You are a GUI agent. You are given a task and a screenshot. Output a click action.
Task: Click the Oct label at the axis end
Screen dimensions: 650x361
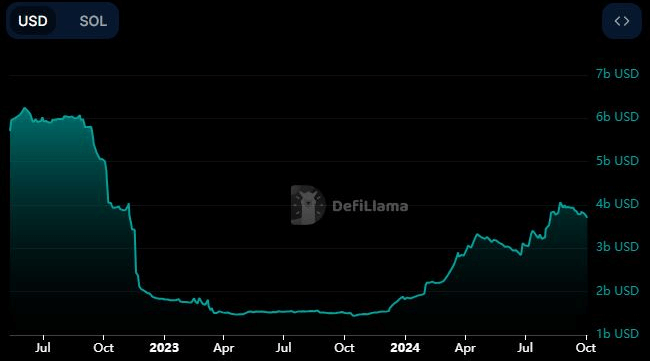pyautogui.click(x=586, y=347)
